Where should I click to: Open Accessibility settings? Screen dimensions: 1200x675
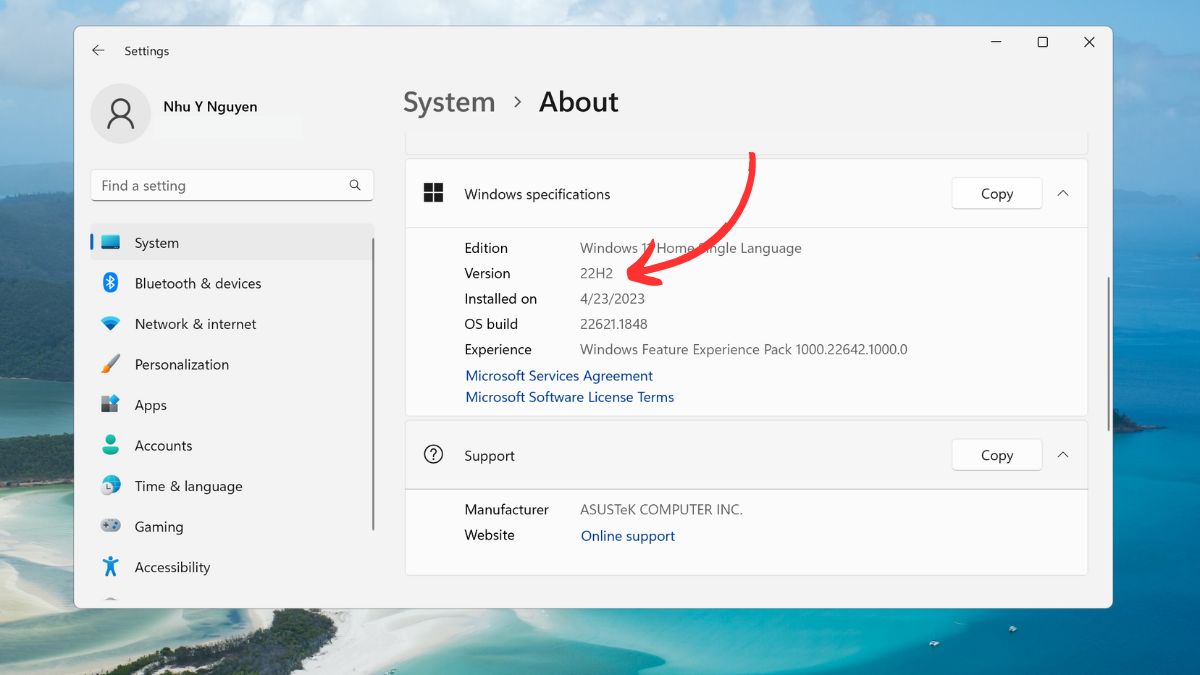tap(232, 567)
